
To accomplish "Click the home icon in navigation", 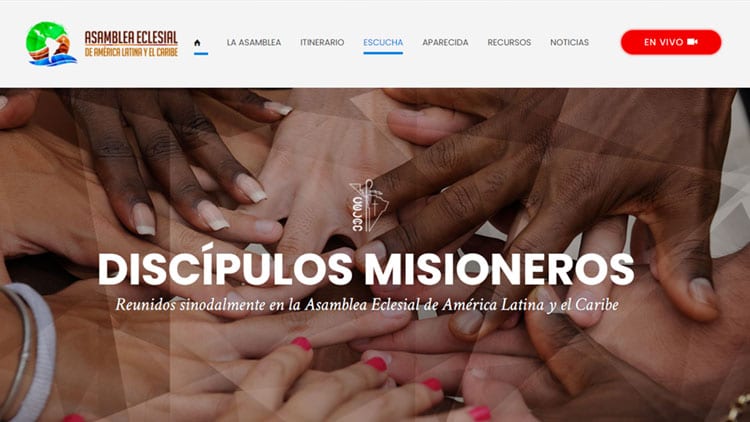I will pyautogui.click(x=197, y=43).
